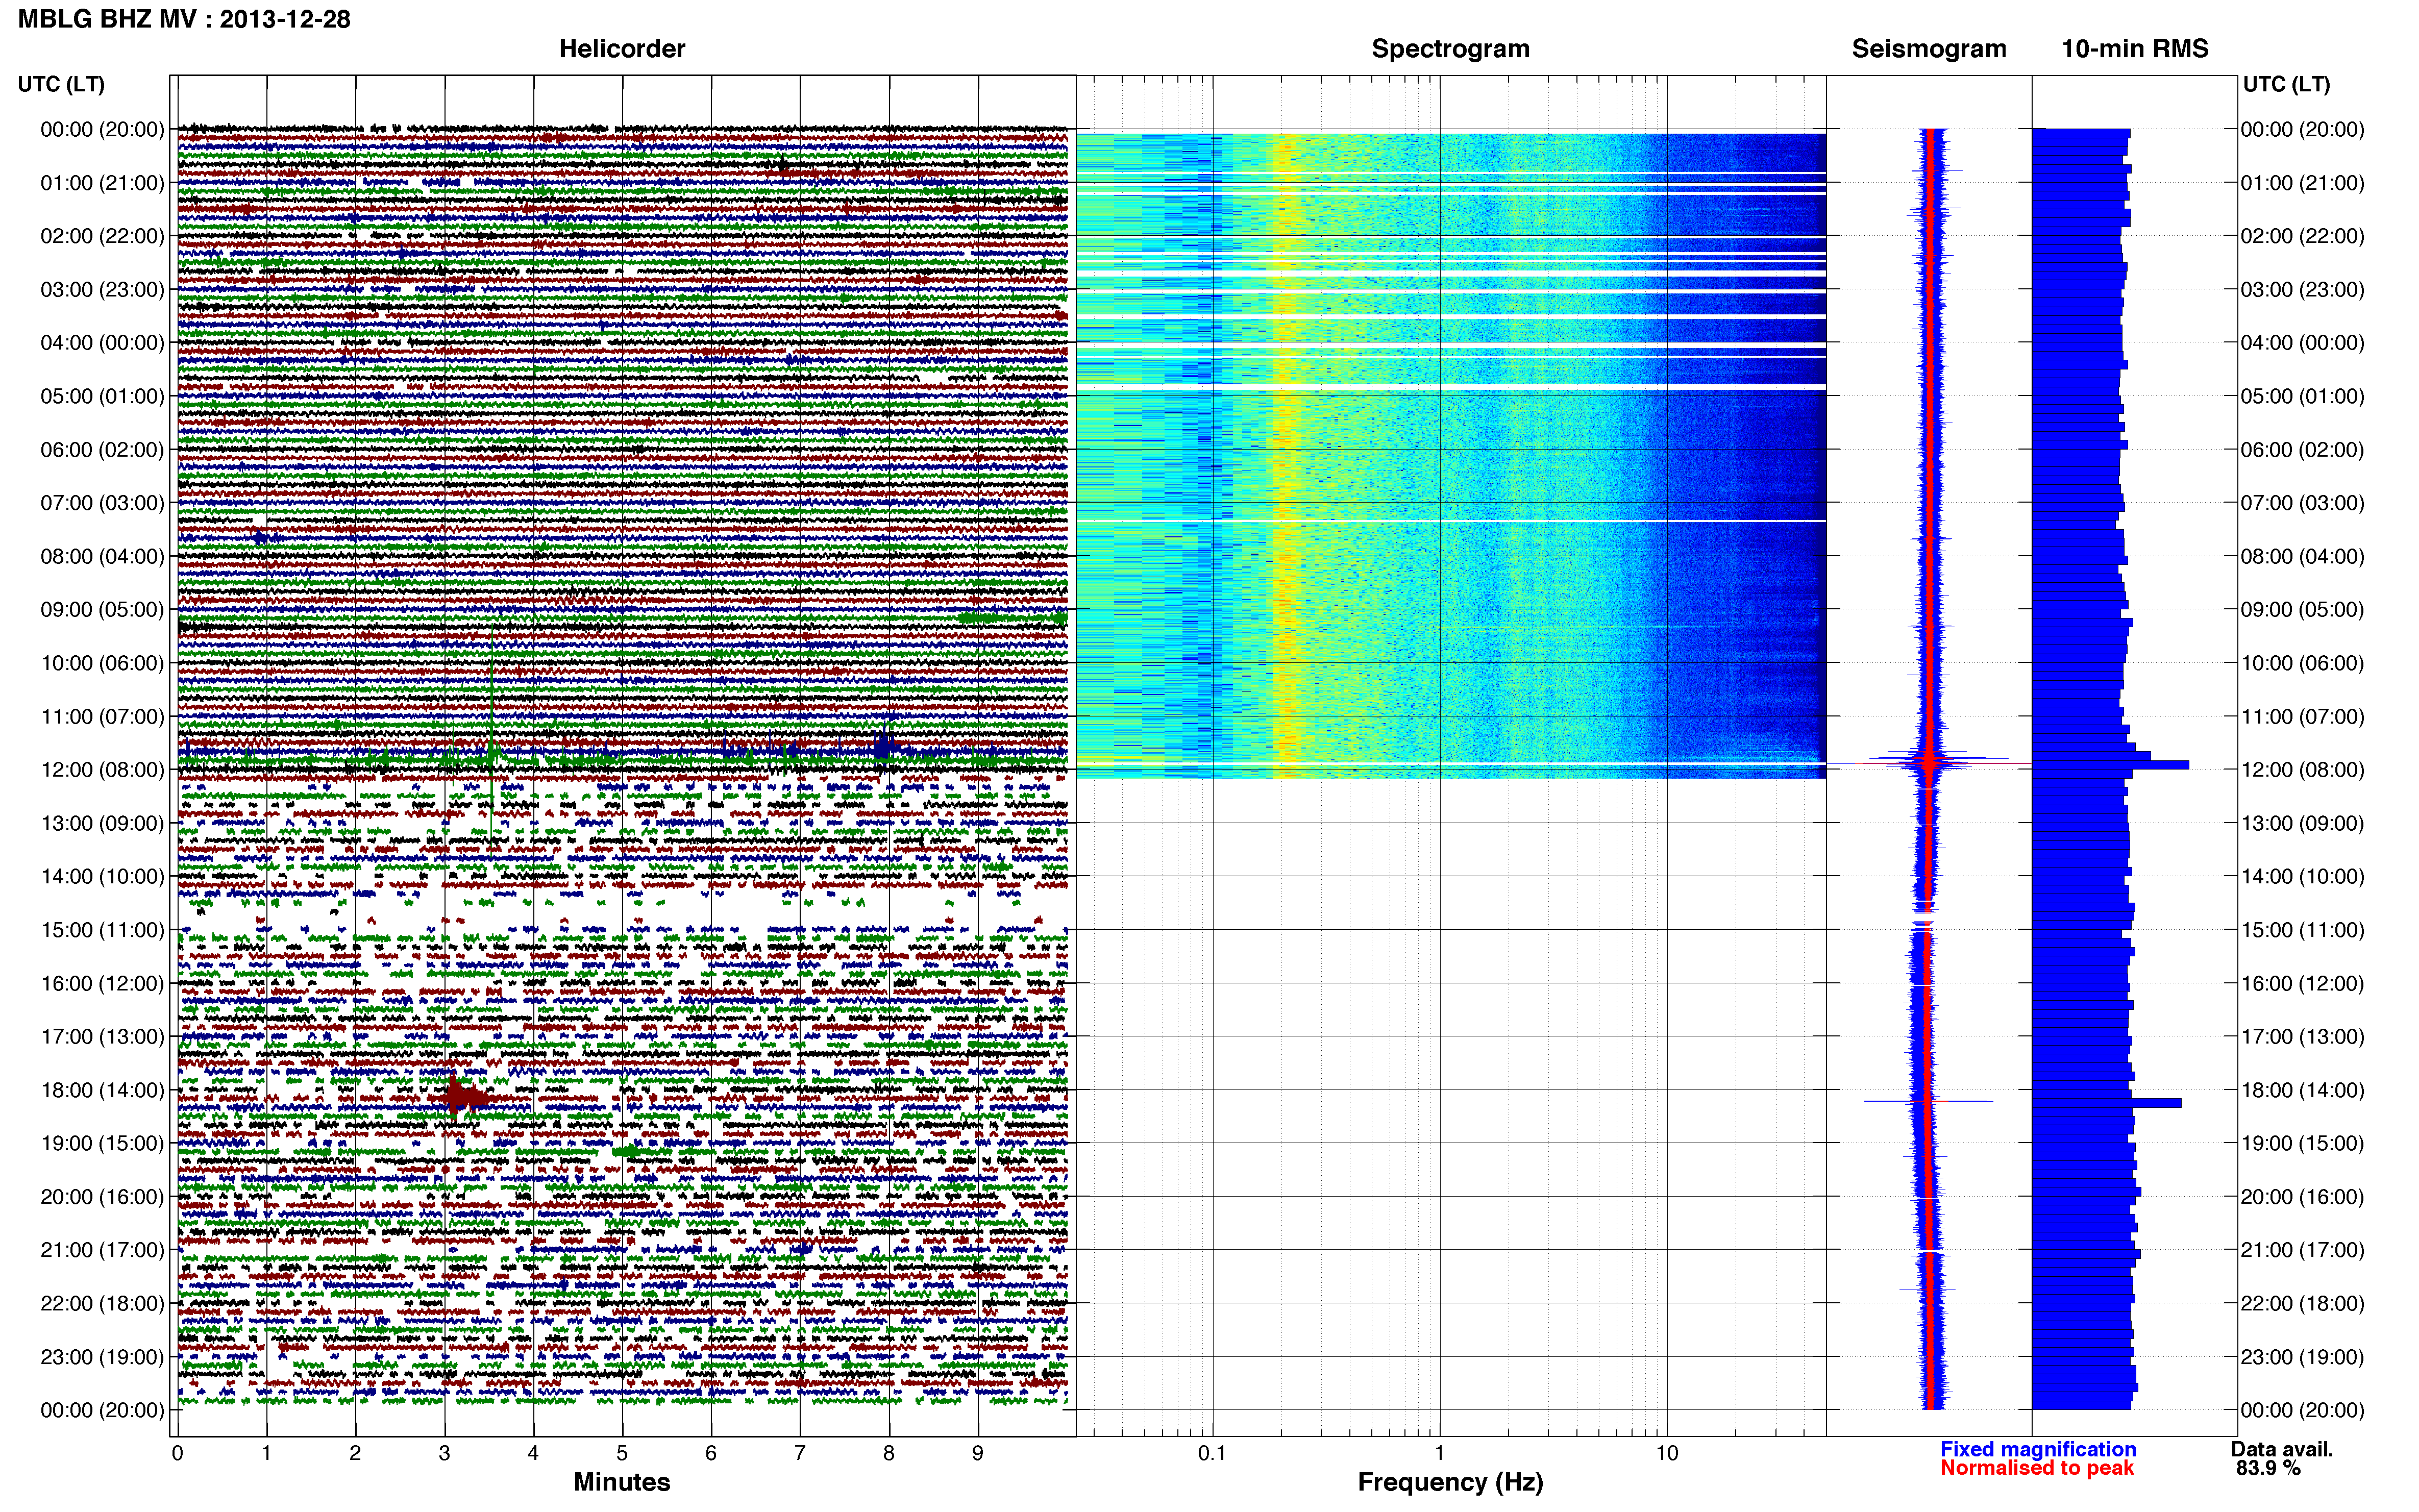Click RMS-side time label "22:00 (18:00)"
The image size is (2419, 1512).
(x=2302, y=1304)
